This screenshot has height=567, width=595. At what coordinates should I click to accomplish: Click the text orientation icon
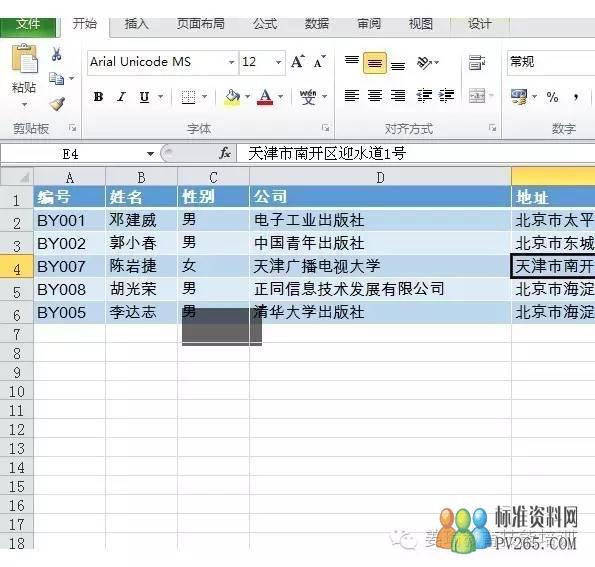point(423,62)
